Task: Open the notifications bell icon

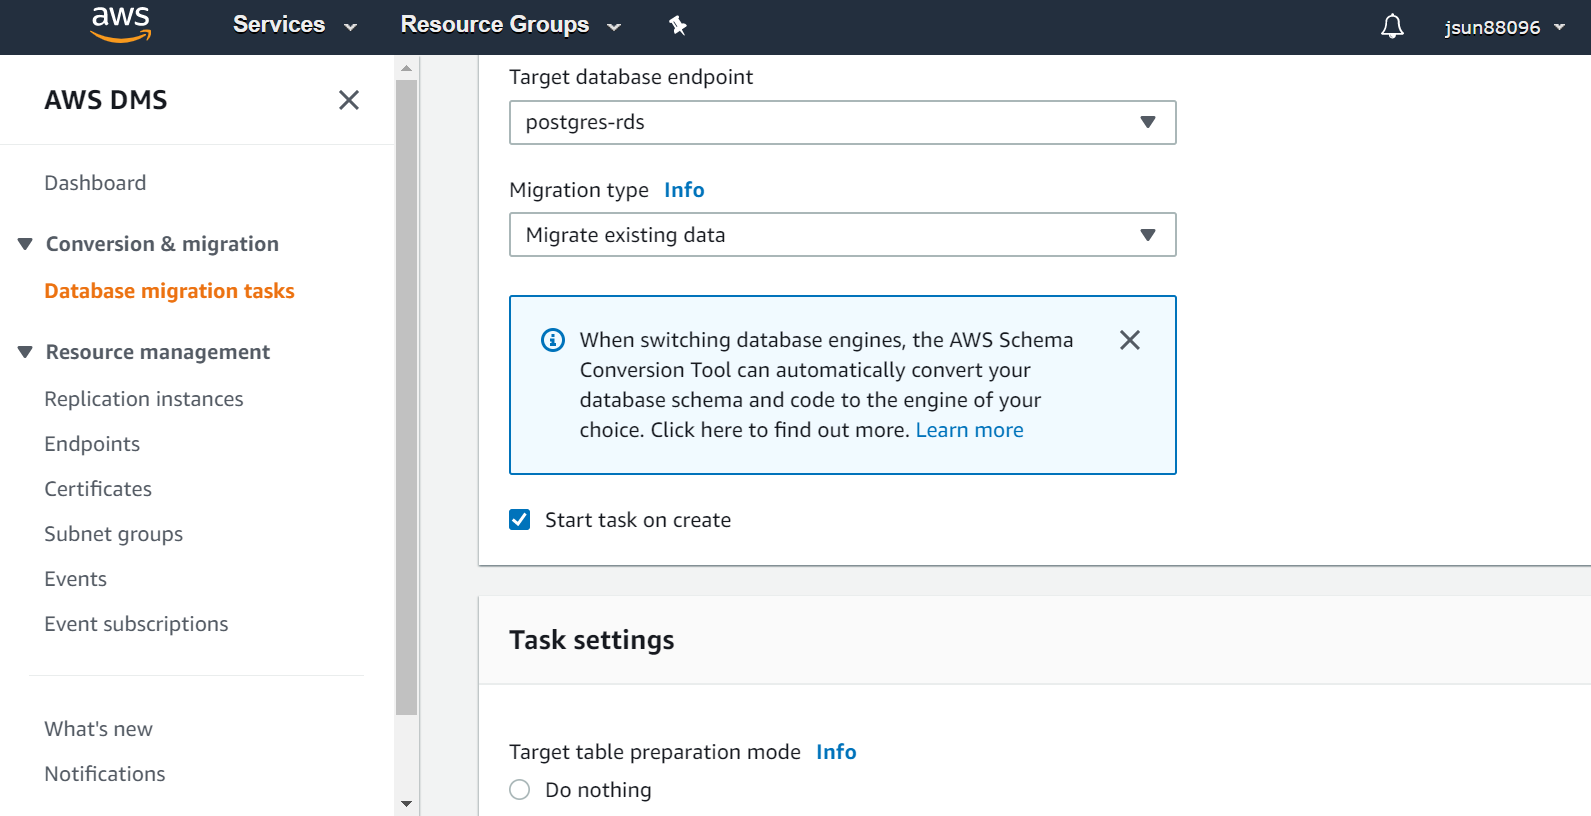Action: click(x=1392, y=26)
